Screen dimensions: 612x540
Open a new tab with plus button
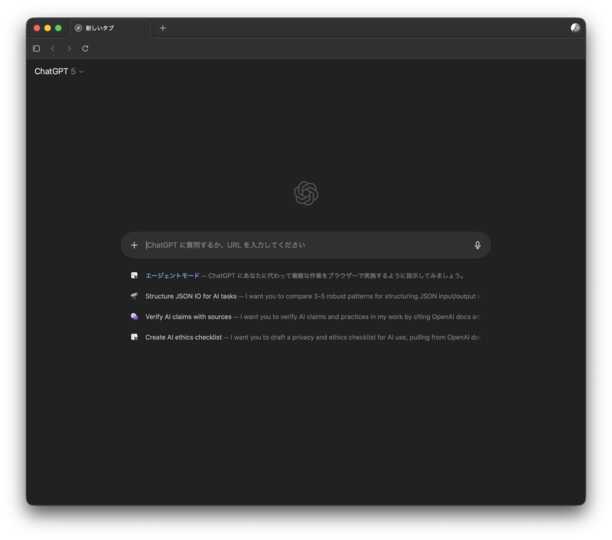click(x=163, y=28)
